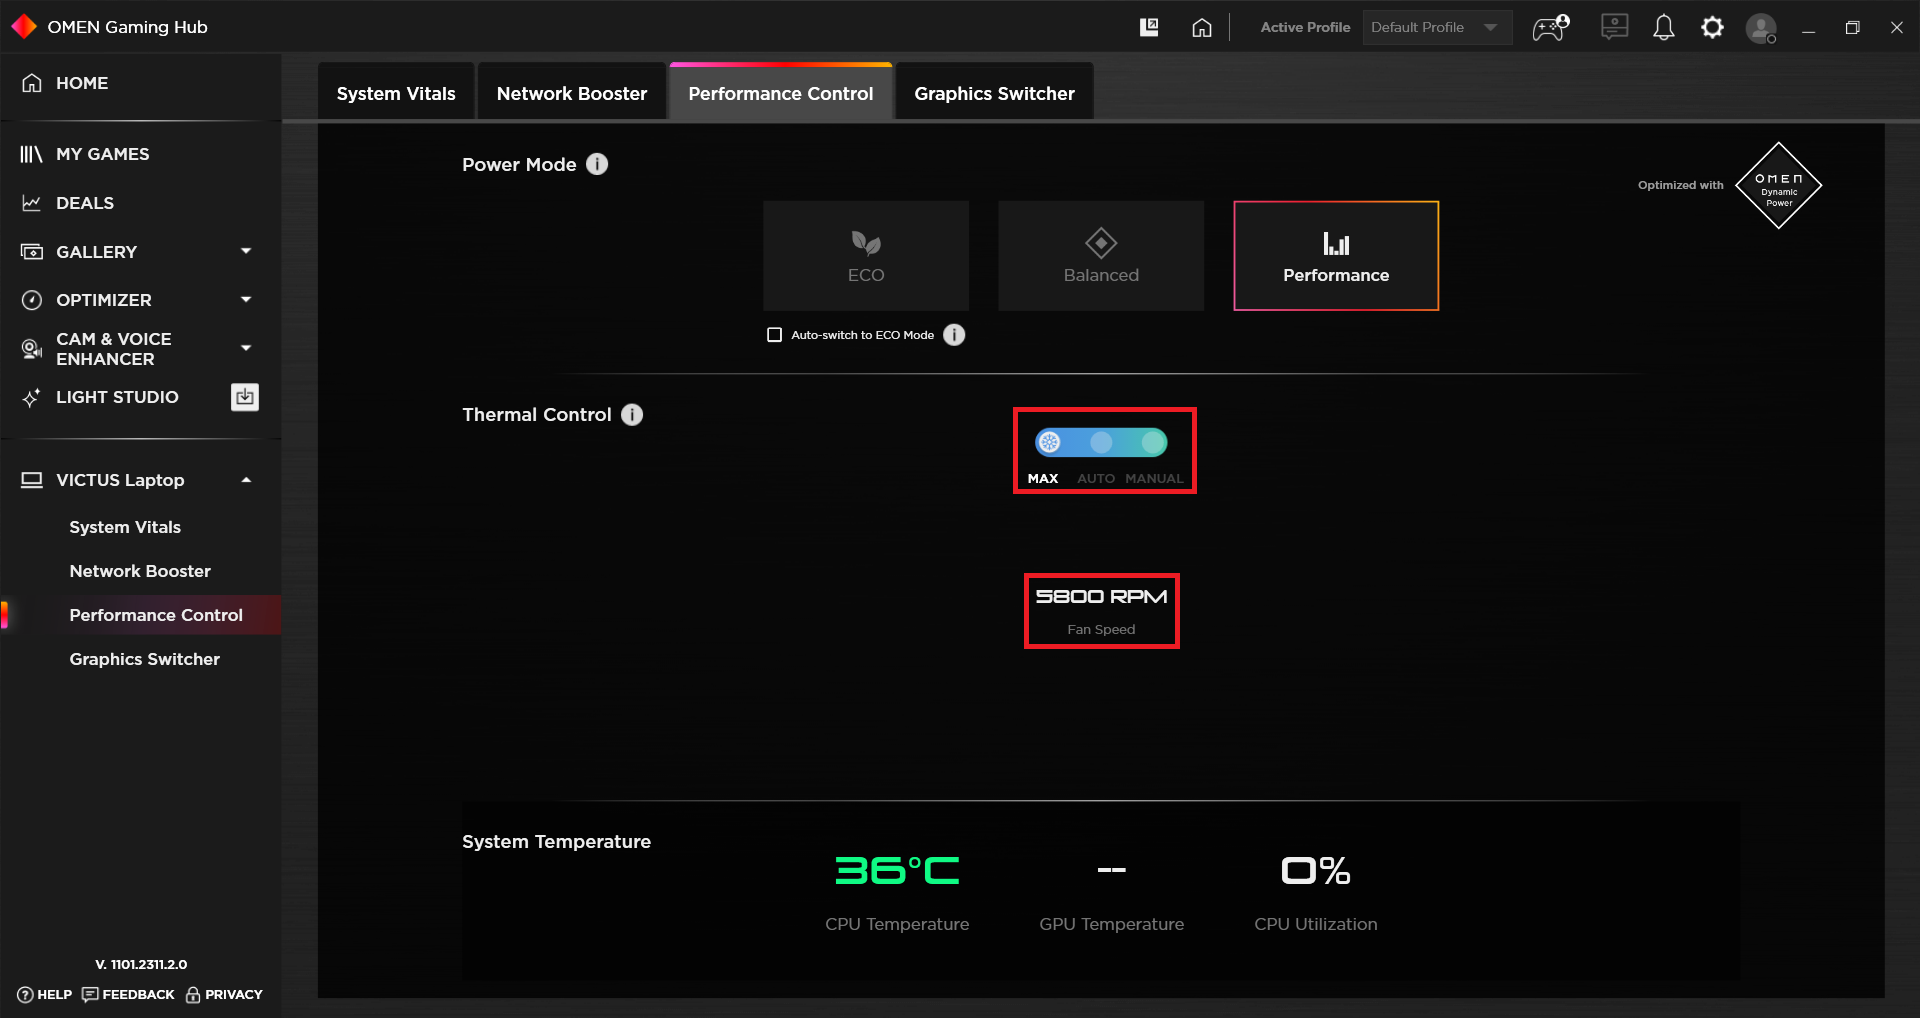Open Active Profile dropdown

click(1437, 28)
